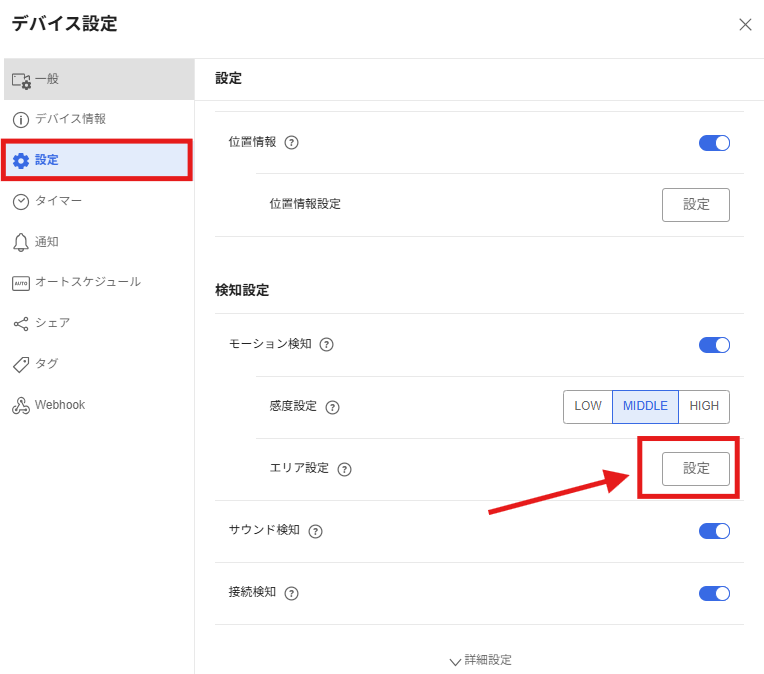Go to オートスケジュール in the sidebar

pos(87,282)
